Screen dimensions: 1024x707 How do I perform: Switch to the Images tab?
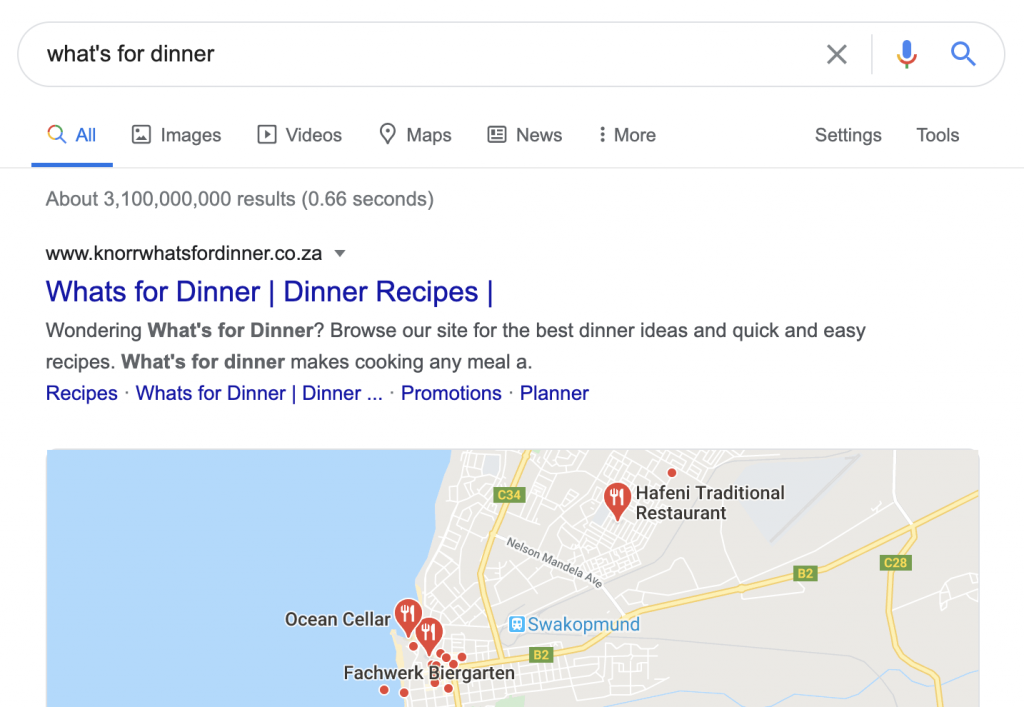pyautogui.click(x=177, y=135)
